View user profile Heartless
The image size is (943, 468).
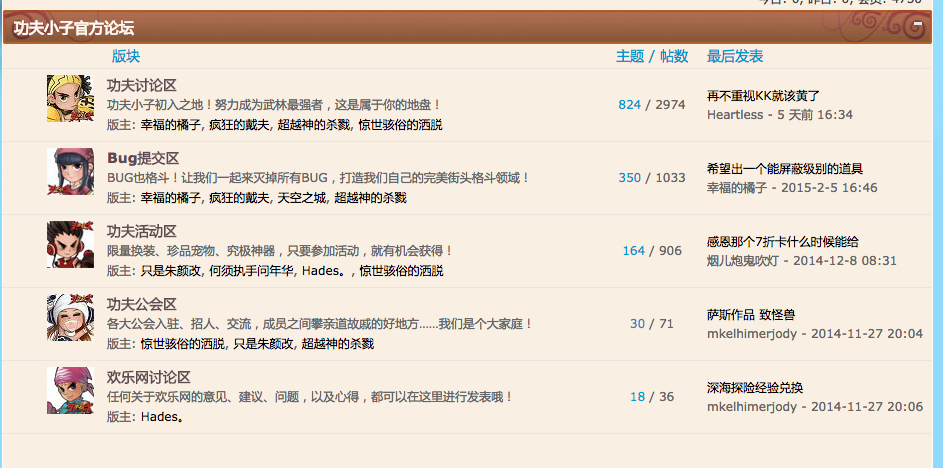(x=734, y=115)
